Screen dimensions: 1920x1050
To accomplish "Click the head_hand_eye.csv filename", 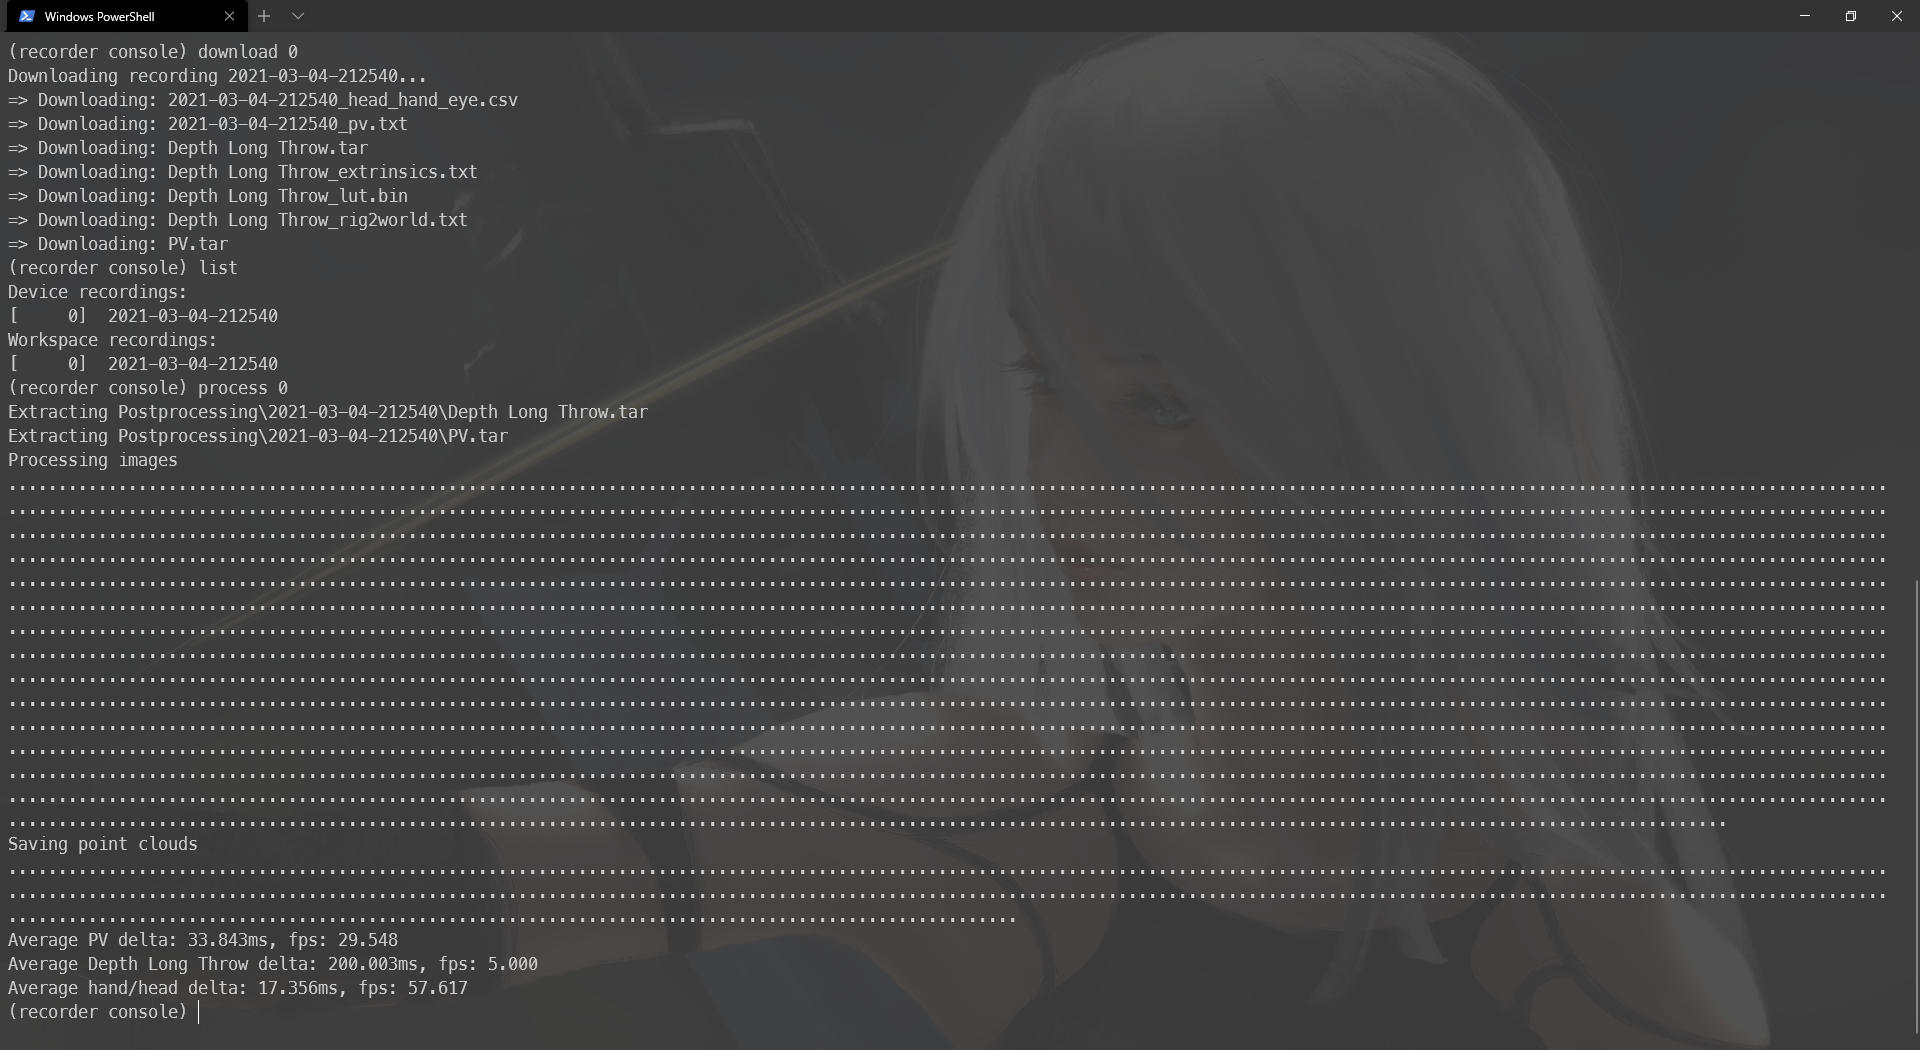I will pos(342,100).
